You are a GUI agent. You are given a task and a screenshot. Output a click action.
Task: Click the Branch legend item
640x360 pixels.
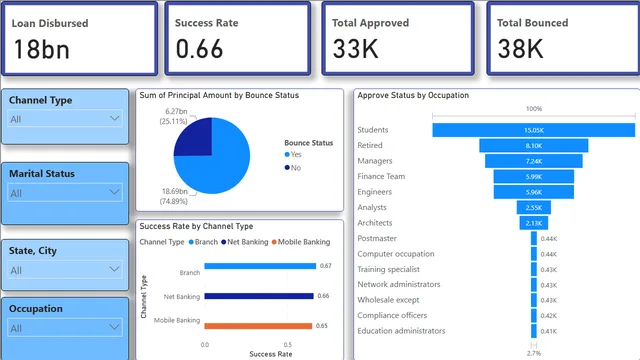coord(203,242)
